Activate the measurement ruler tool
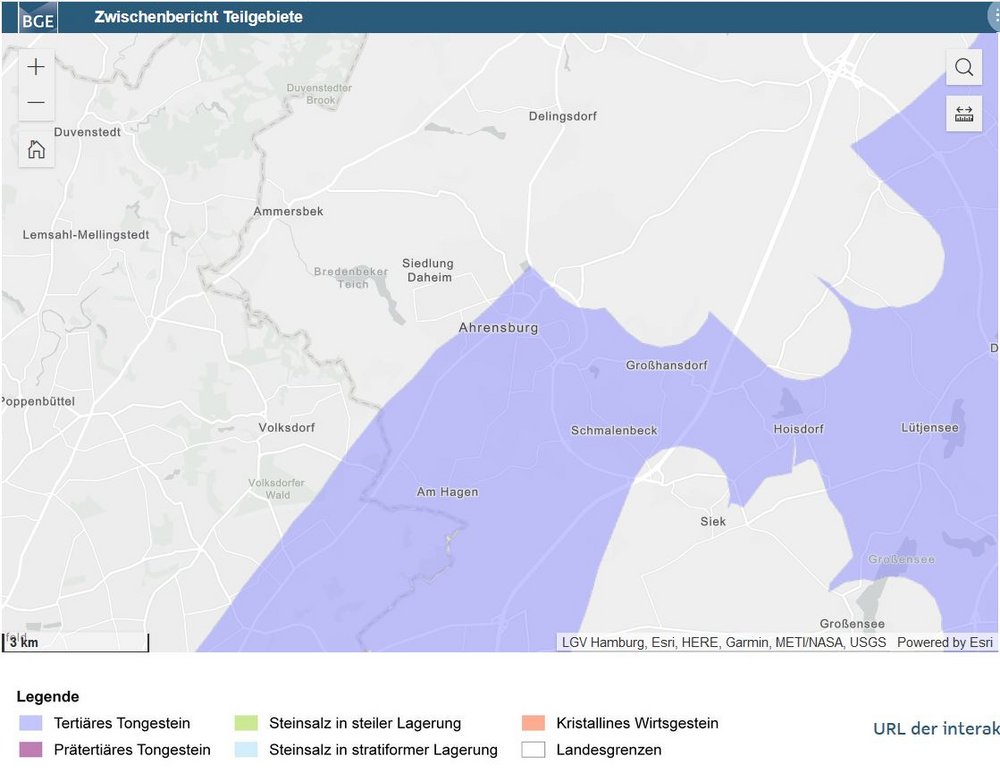Image resolution: width=1000 pixels, height=773 pixels. coord(964,114)
